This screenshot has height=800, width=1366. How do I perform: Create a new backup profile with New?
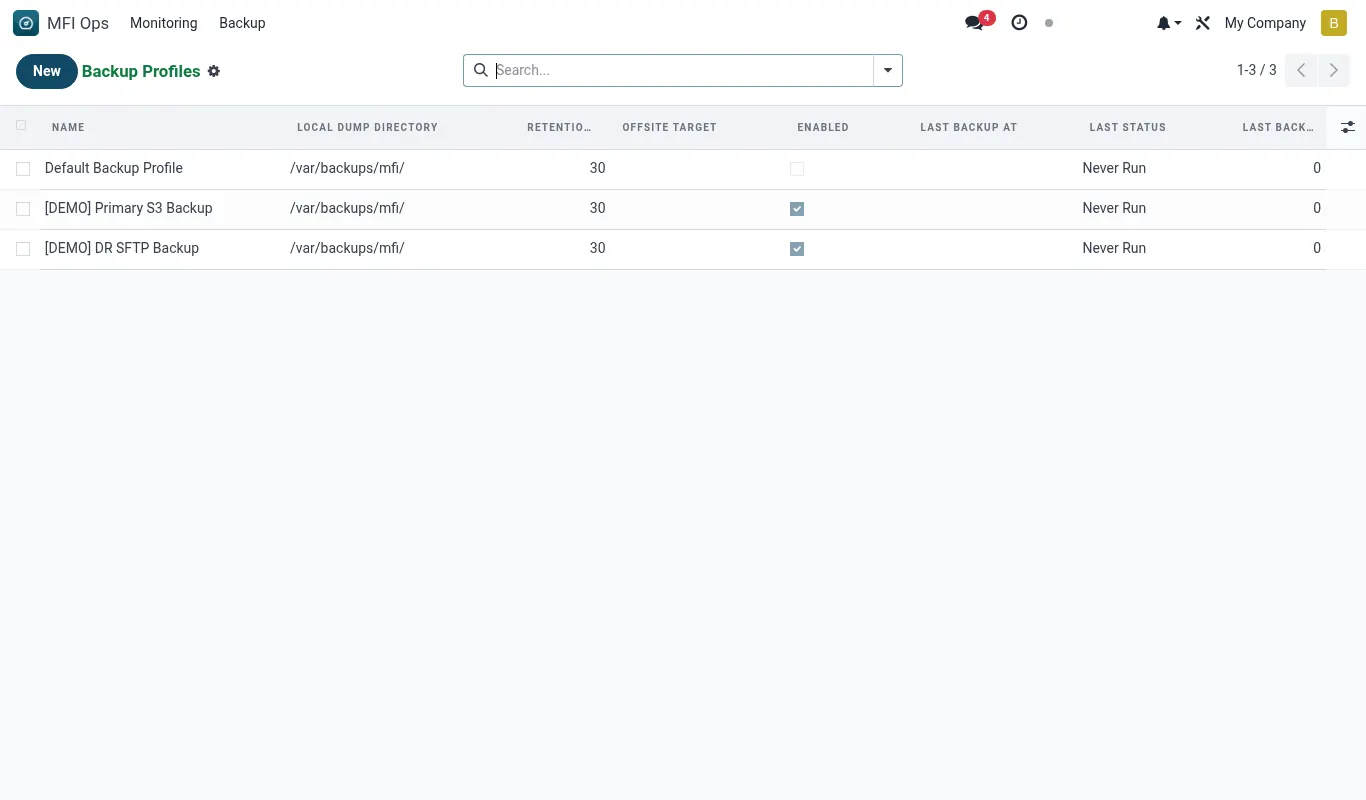47,71
